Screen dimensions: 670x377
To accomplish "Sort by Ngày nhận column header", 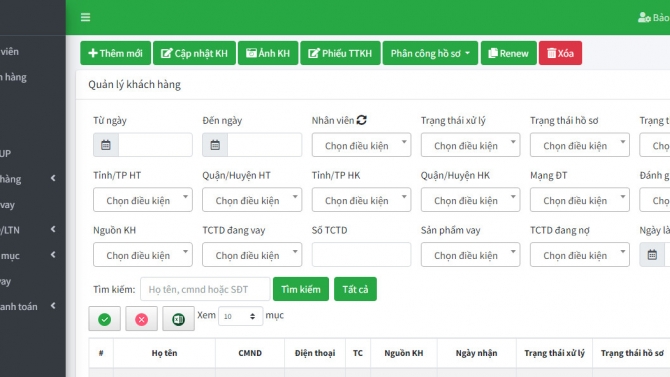I will click(x=476, y=353).
